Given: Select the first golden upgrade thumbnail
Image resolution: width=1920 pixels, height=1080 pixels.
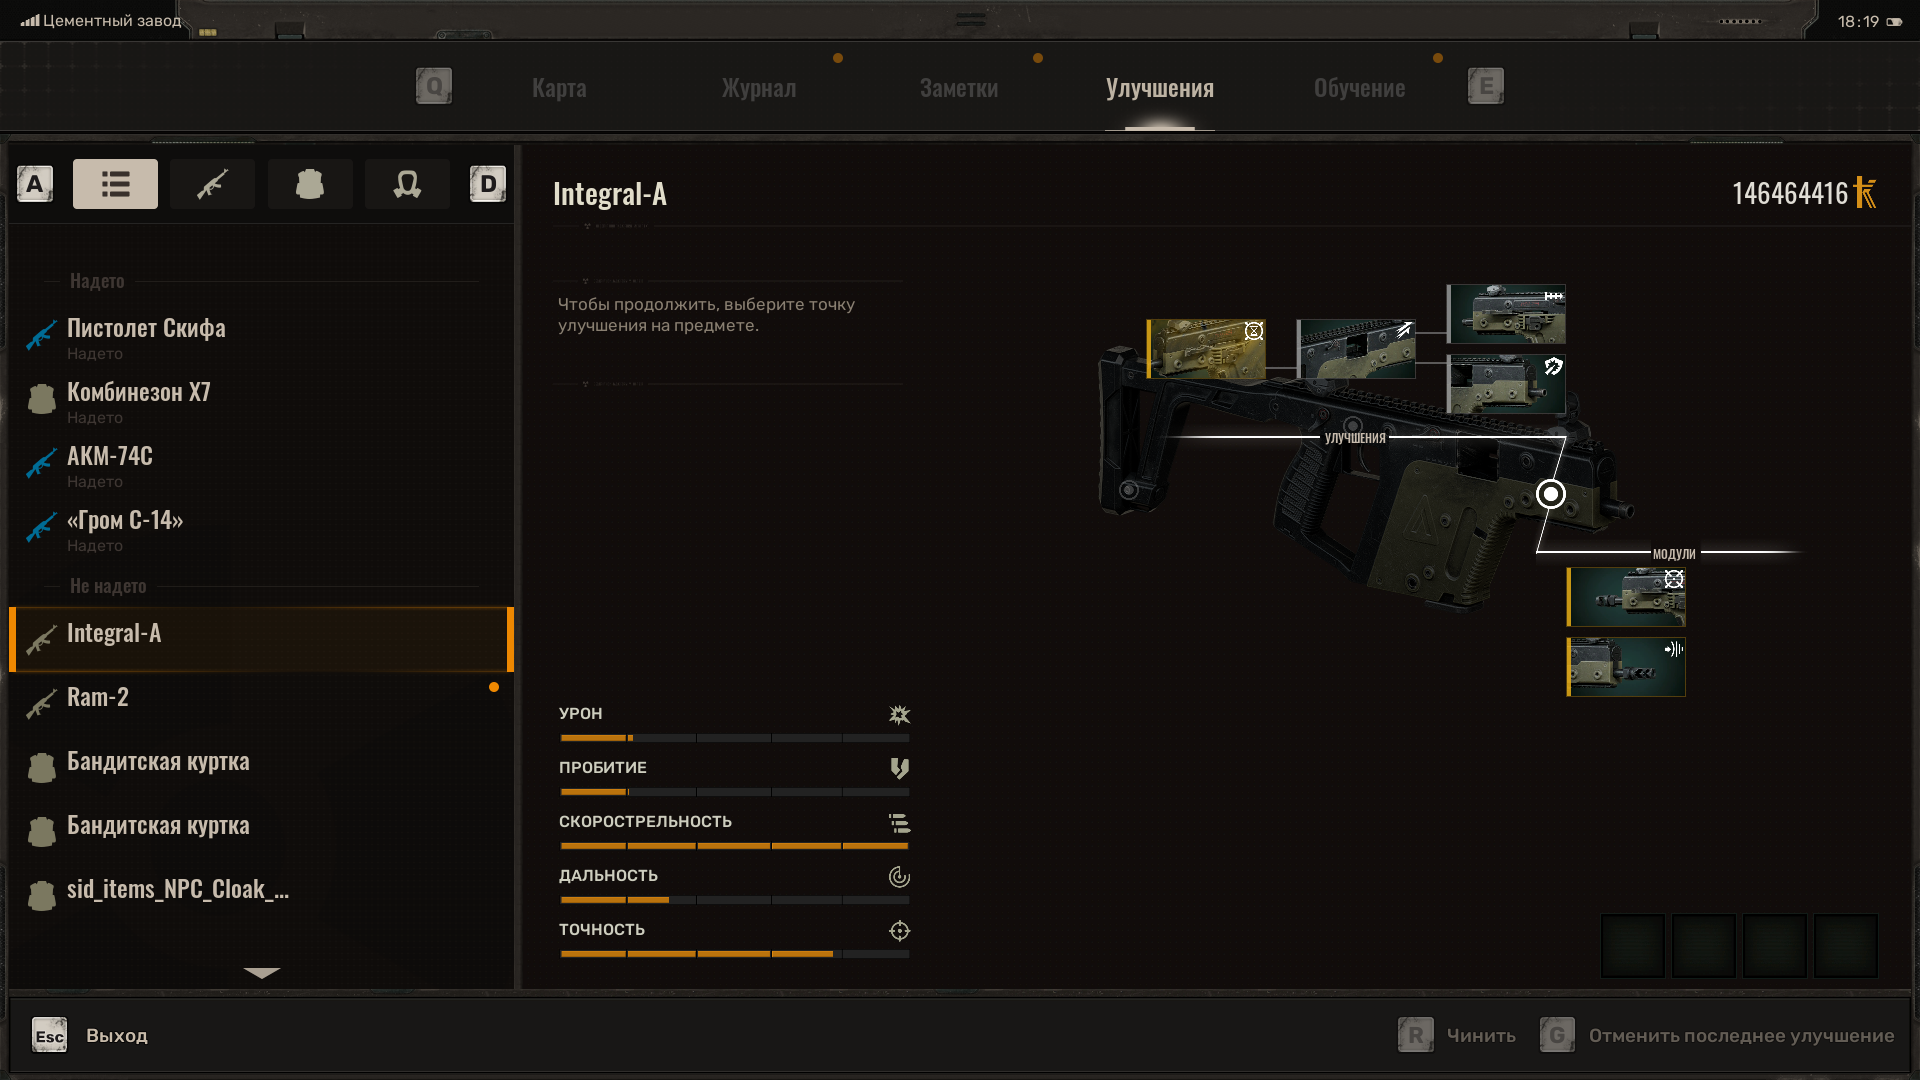Looking at the screenshot, I should pos(1206,349).
